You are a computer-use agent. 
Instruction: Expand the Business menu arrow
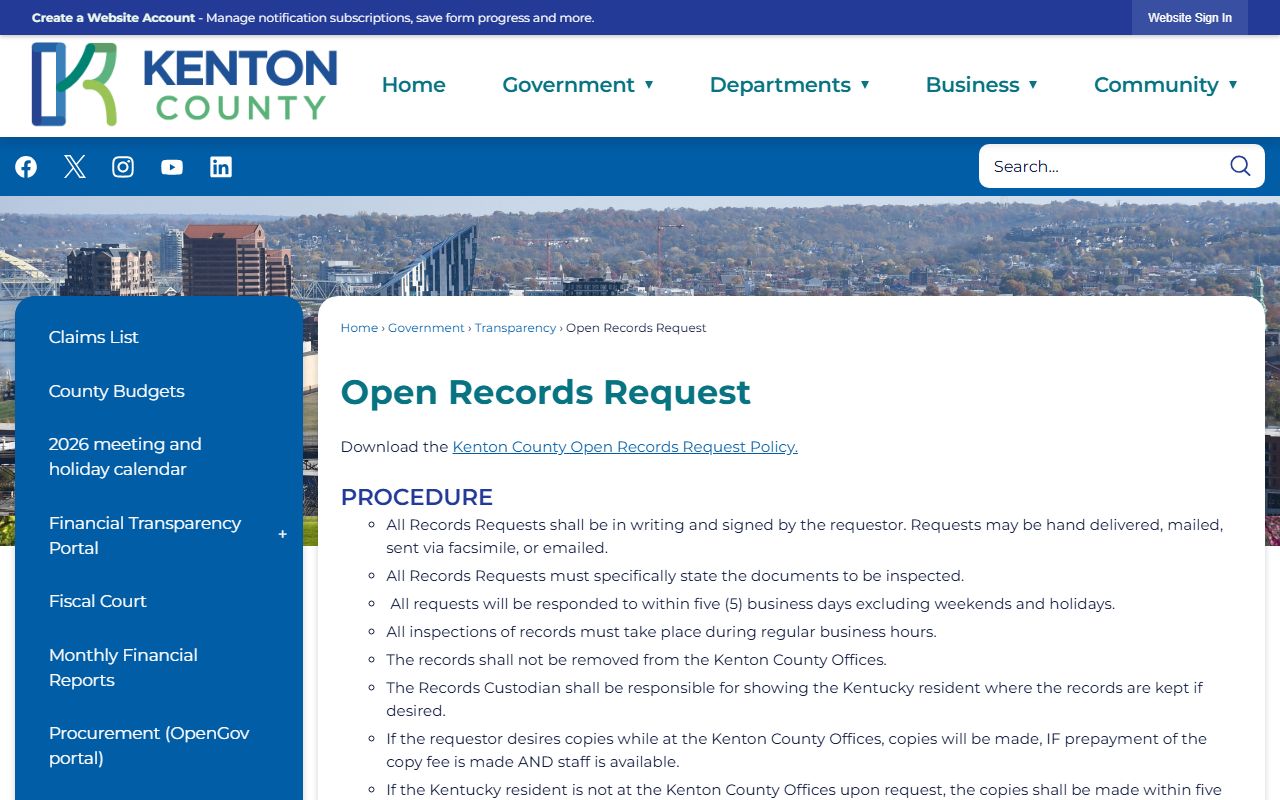coord(1033,85)
